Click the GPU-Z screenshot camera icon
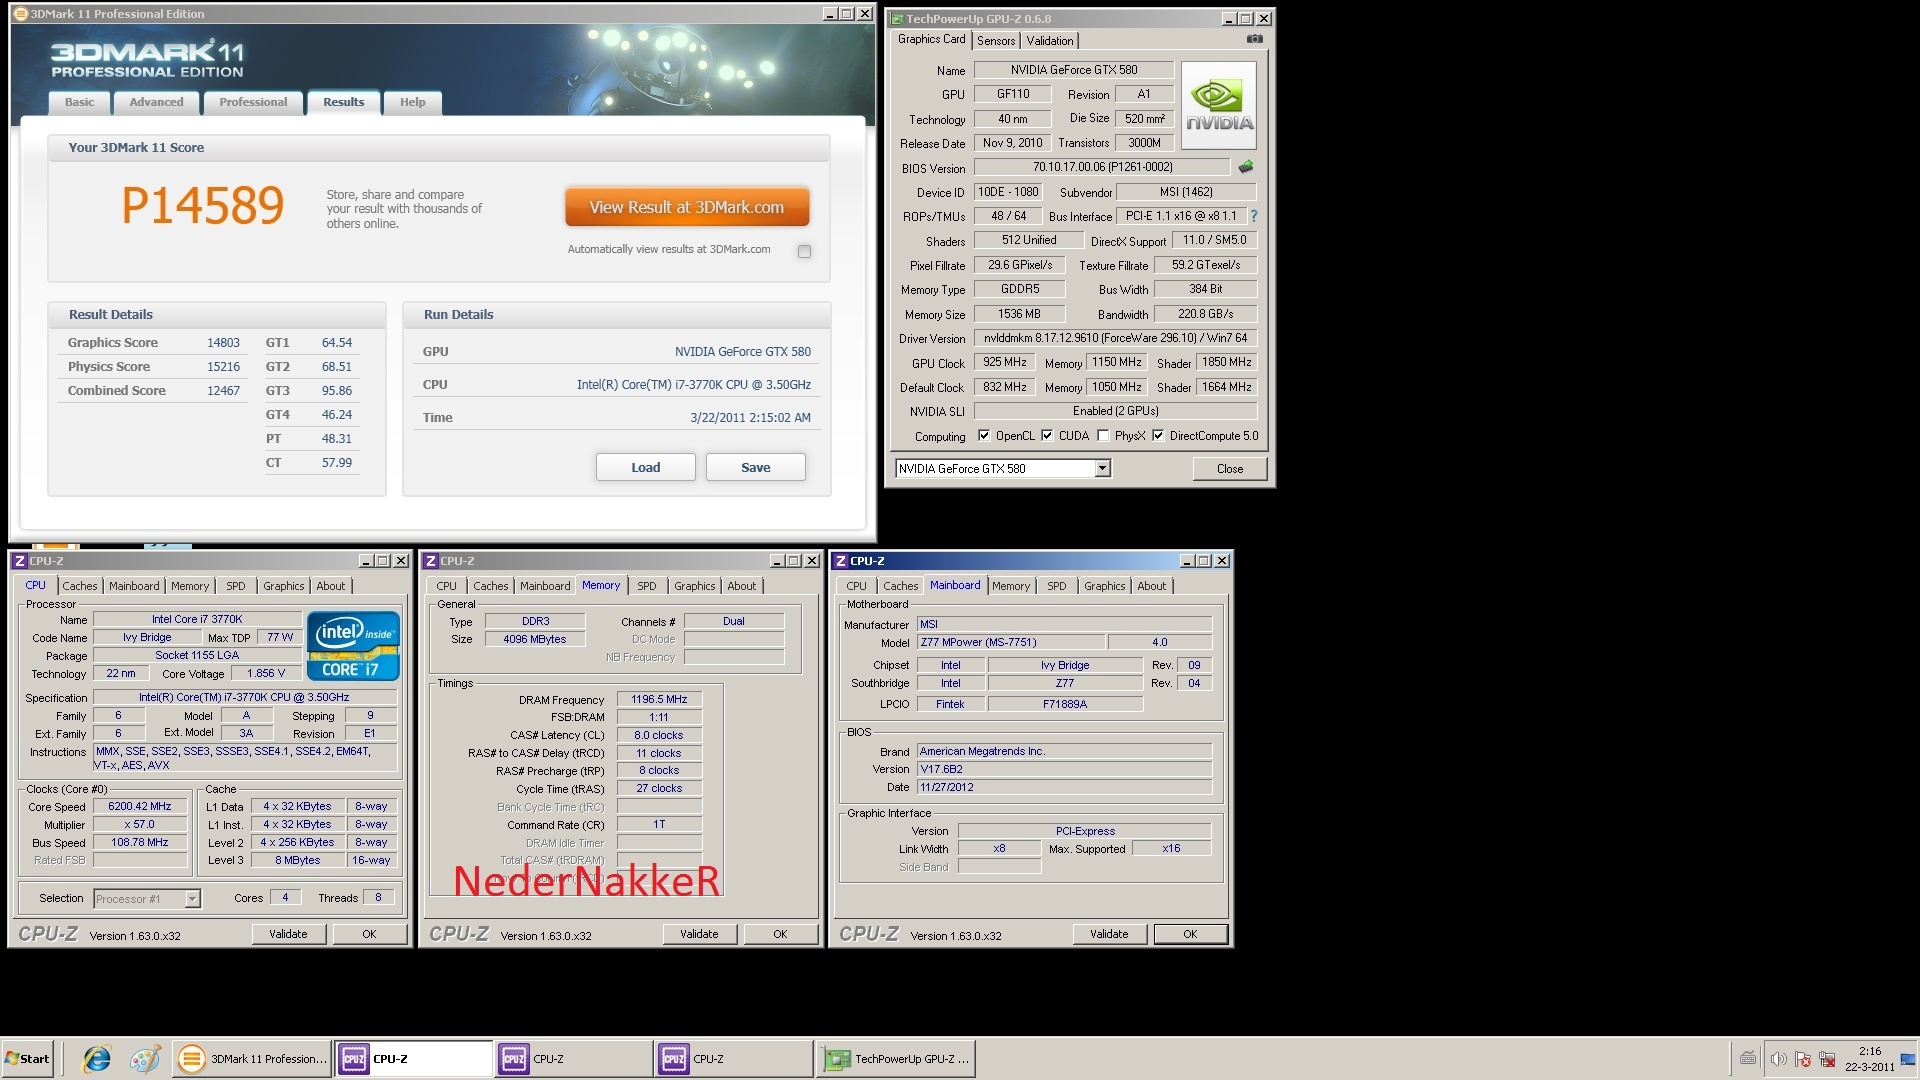The image size is (1920, 1080). (x=1254, y=39)
